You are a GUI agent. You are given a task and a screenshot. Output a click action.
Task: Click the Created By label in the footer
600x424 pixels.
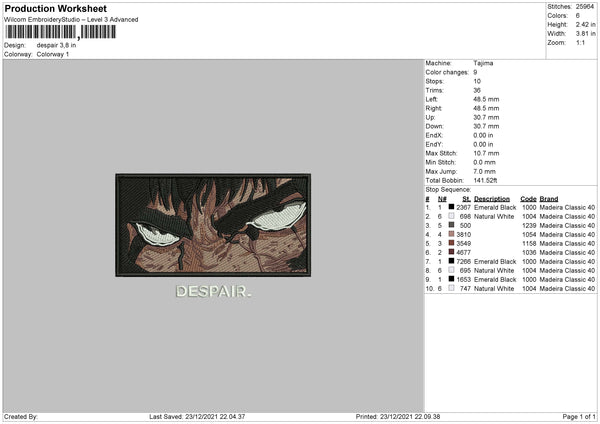click(x=21, y=417)
